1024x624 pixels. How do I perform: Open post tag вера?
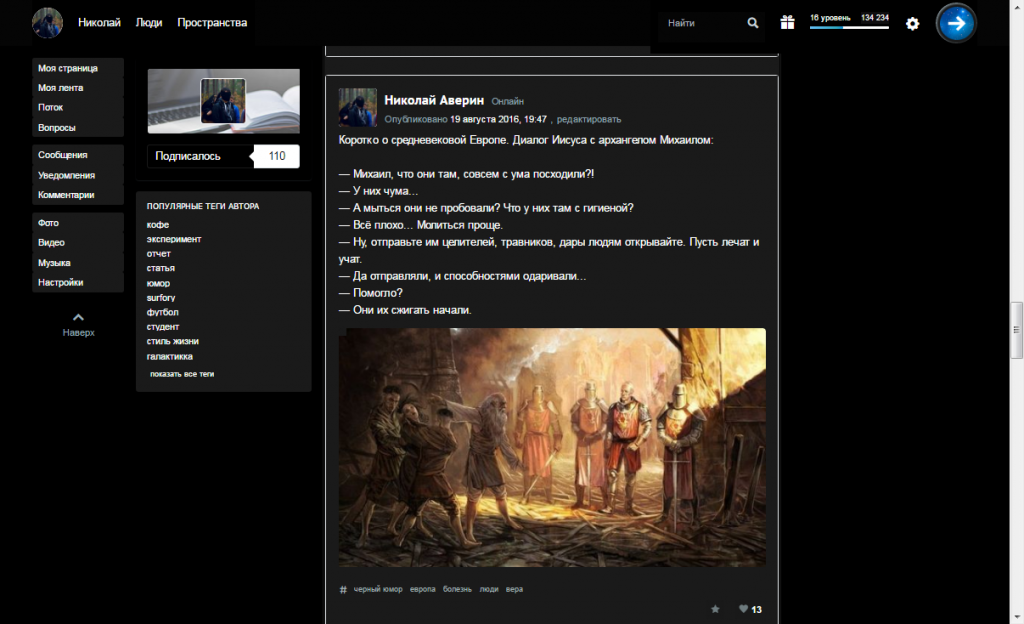pyautogui.click(x=515, y=589)
